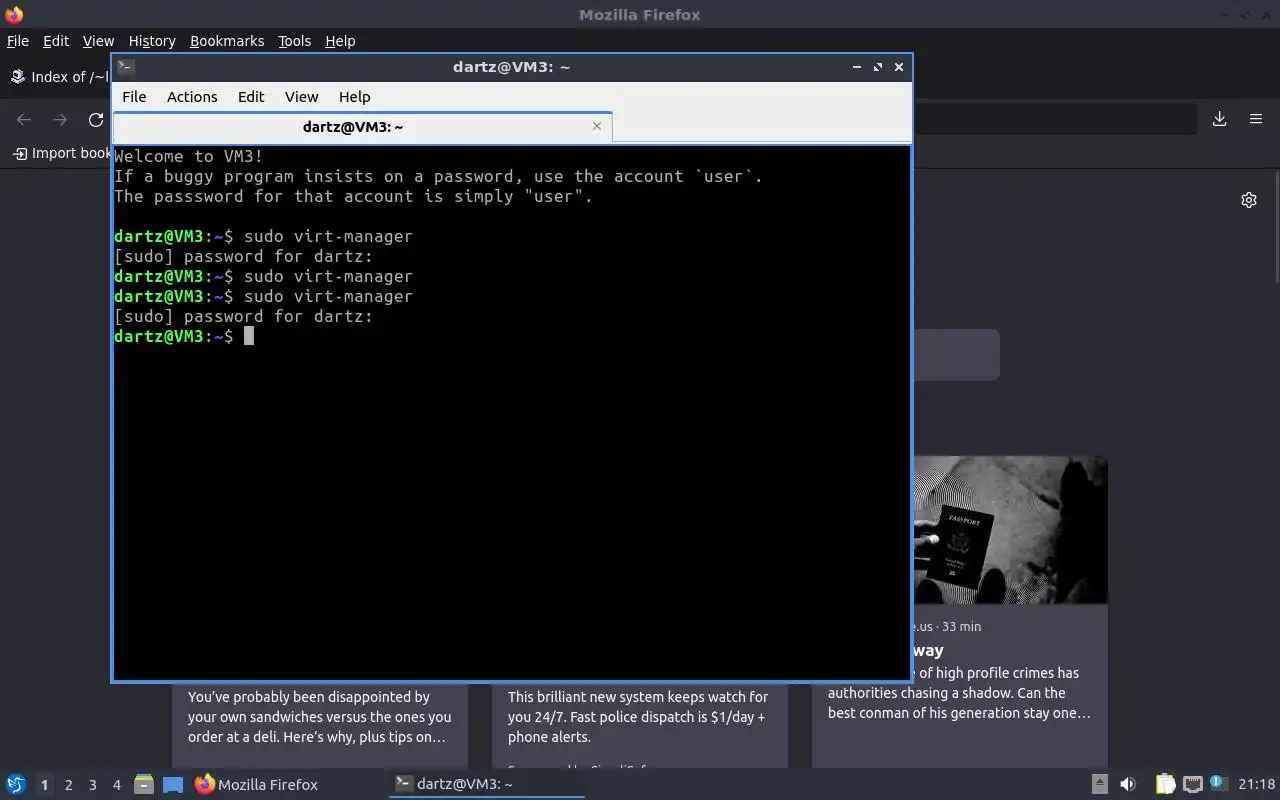Open the Firefox Edit menu

point(56,41)
